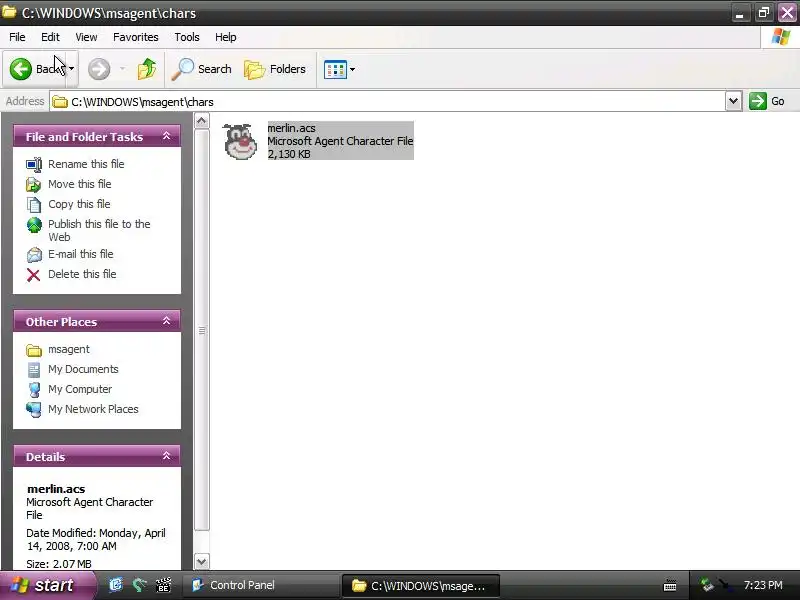Open the Help menu
Image resolution: width=800 pixels, height=600 pixels.
(226, 37)
